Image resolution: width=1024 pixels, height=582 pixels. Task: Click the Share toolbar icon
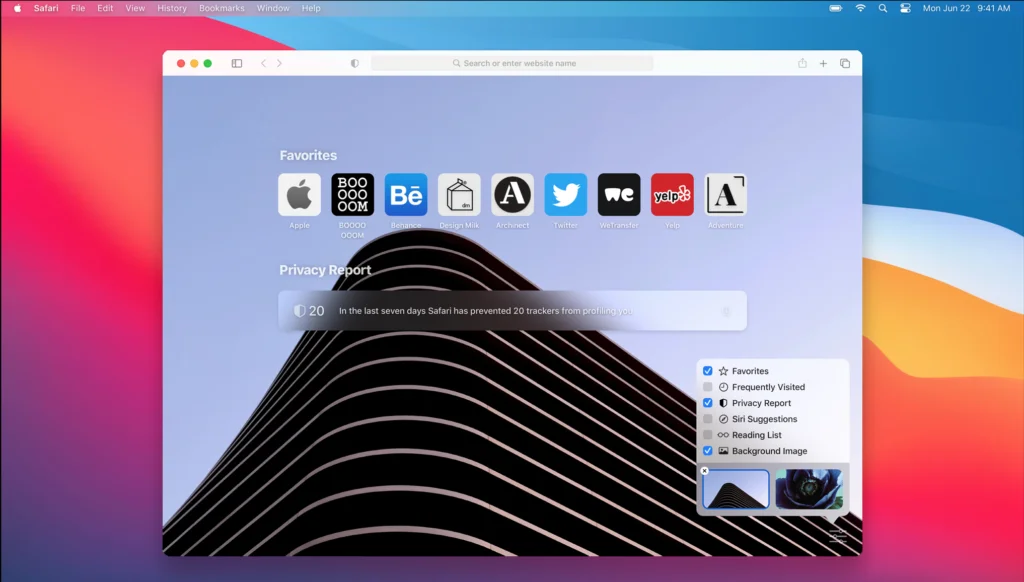[803, 63]
